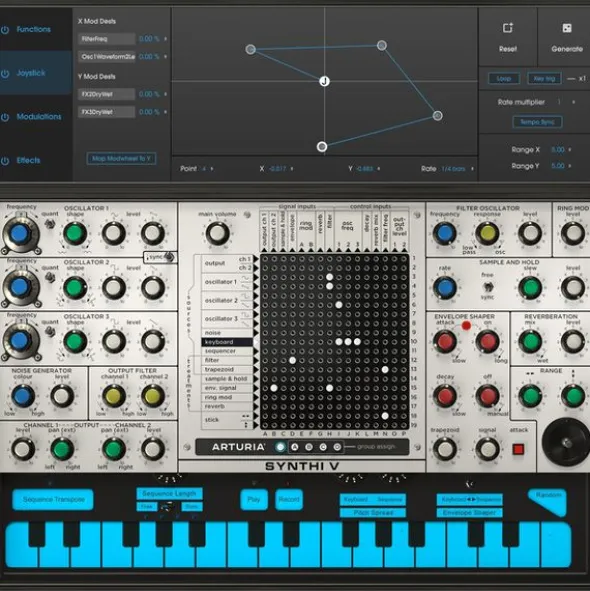Open the Osc1Waveform2Le destination dropdown

click(x=107, y=57)
